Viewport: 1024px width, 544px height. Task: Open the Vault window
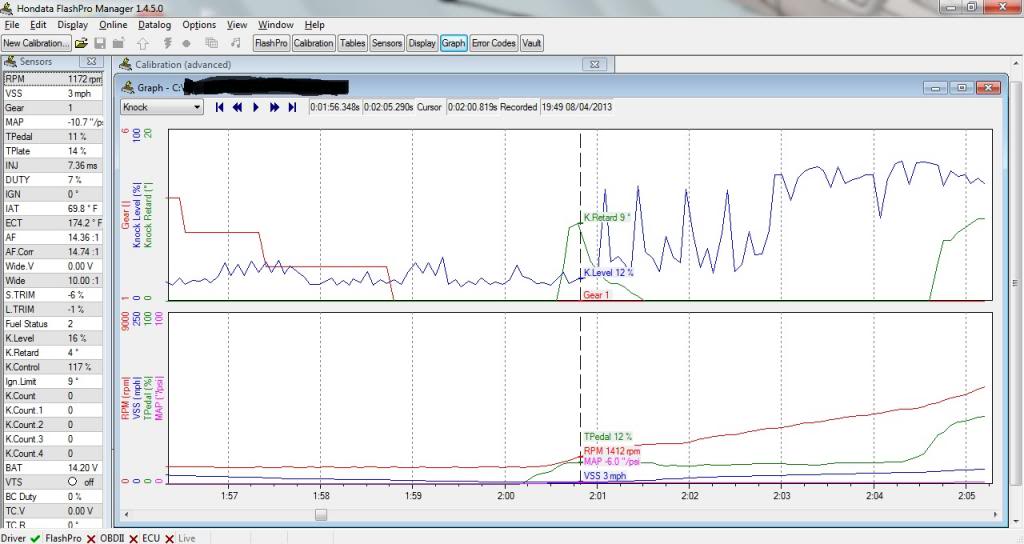(532, 43)
